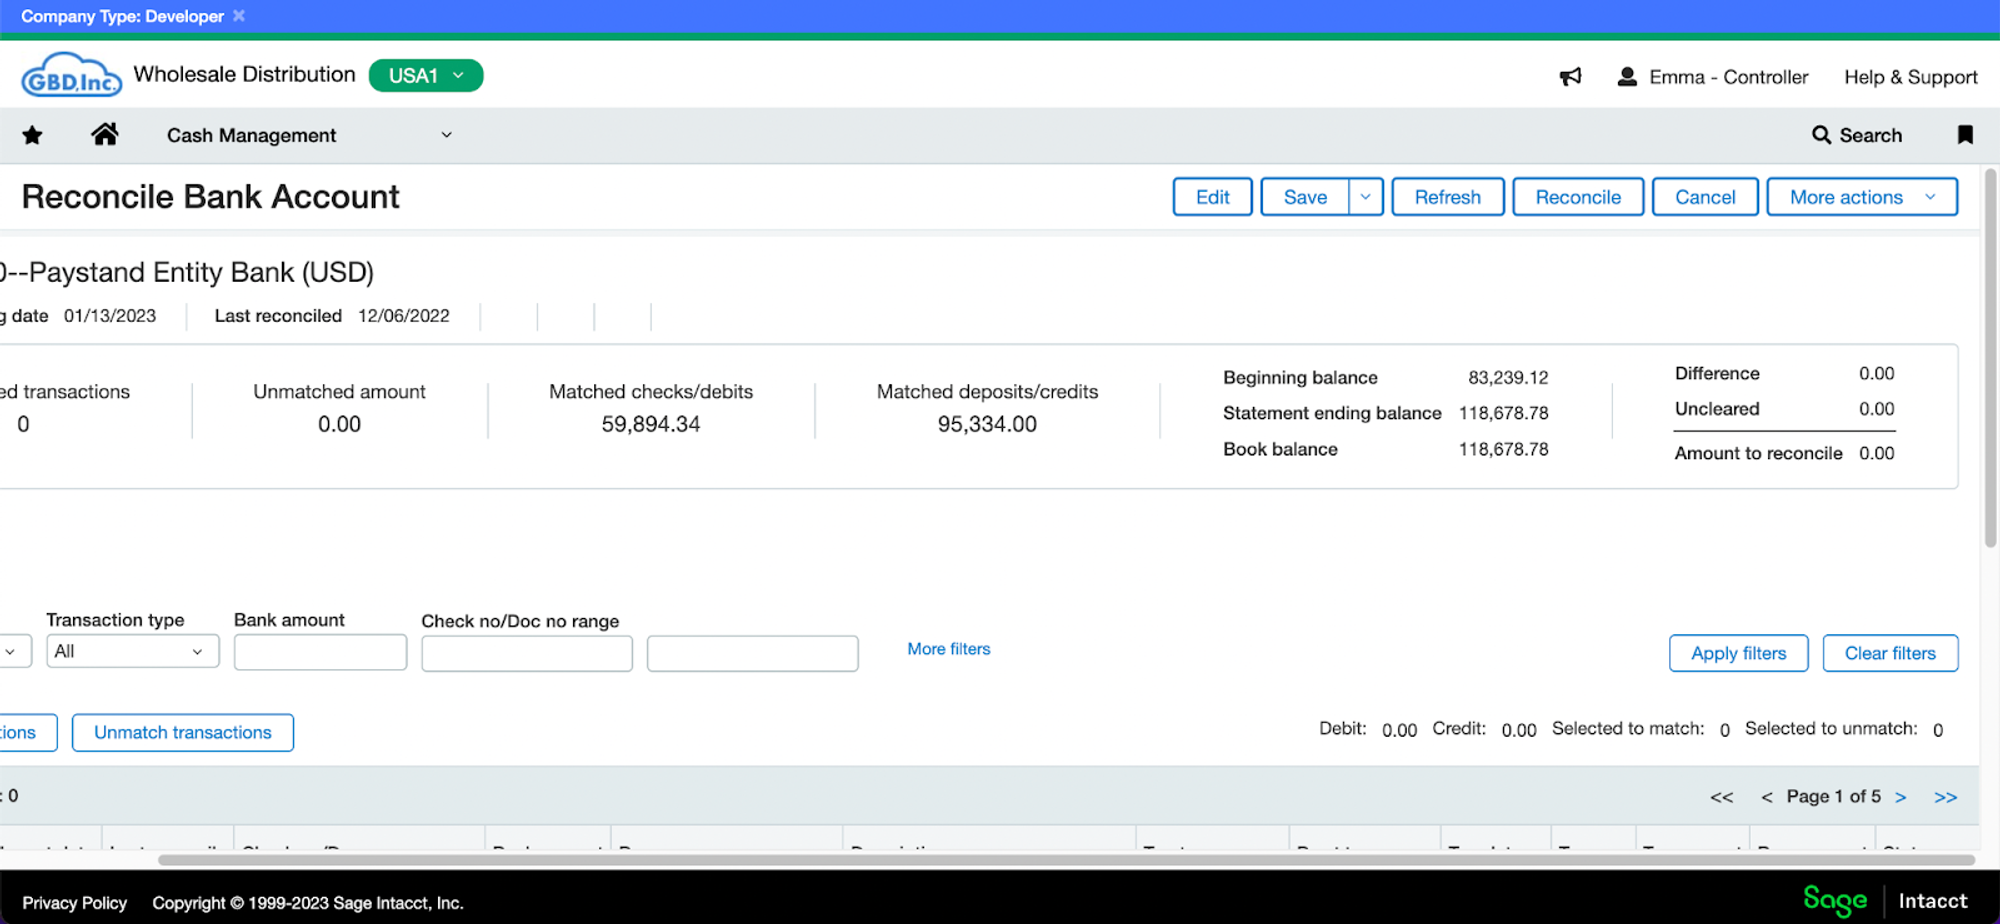The height and width of the screenshot is (924, 2000).
Task: Click the bookmark icon in the toolbar
Action: pos(1964,135)
